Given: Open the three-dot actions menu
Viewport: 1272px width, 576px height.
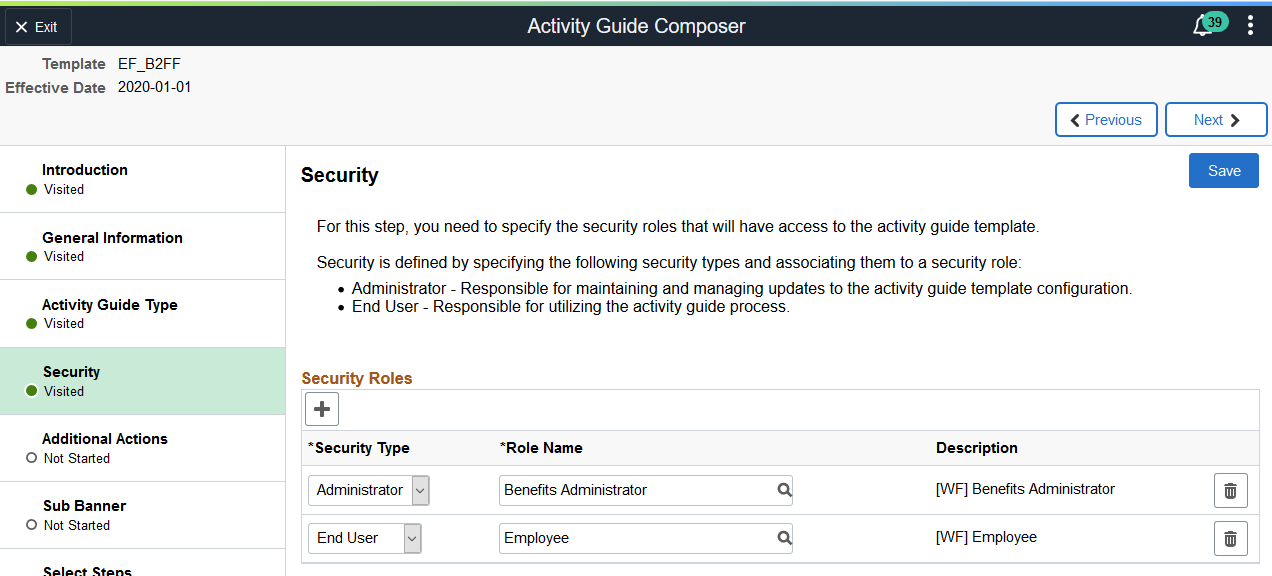Looking at the screenshot, I should click(x=1250, y=26).
